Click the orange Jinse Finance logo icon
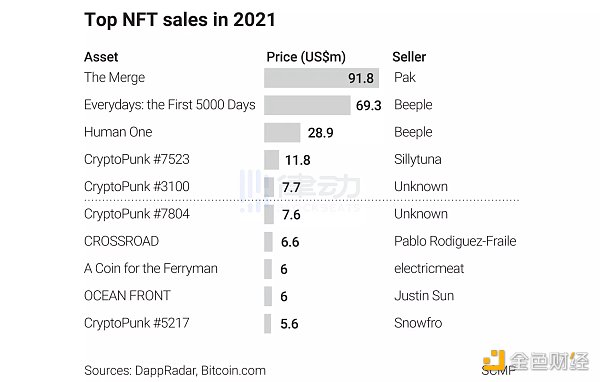Viewport: 600px width, 382px height. [x=493, y=360]
